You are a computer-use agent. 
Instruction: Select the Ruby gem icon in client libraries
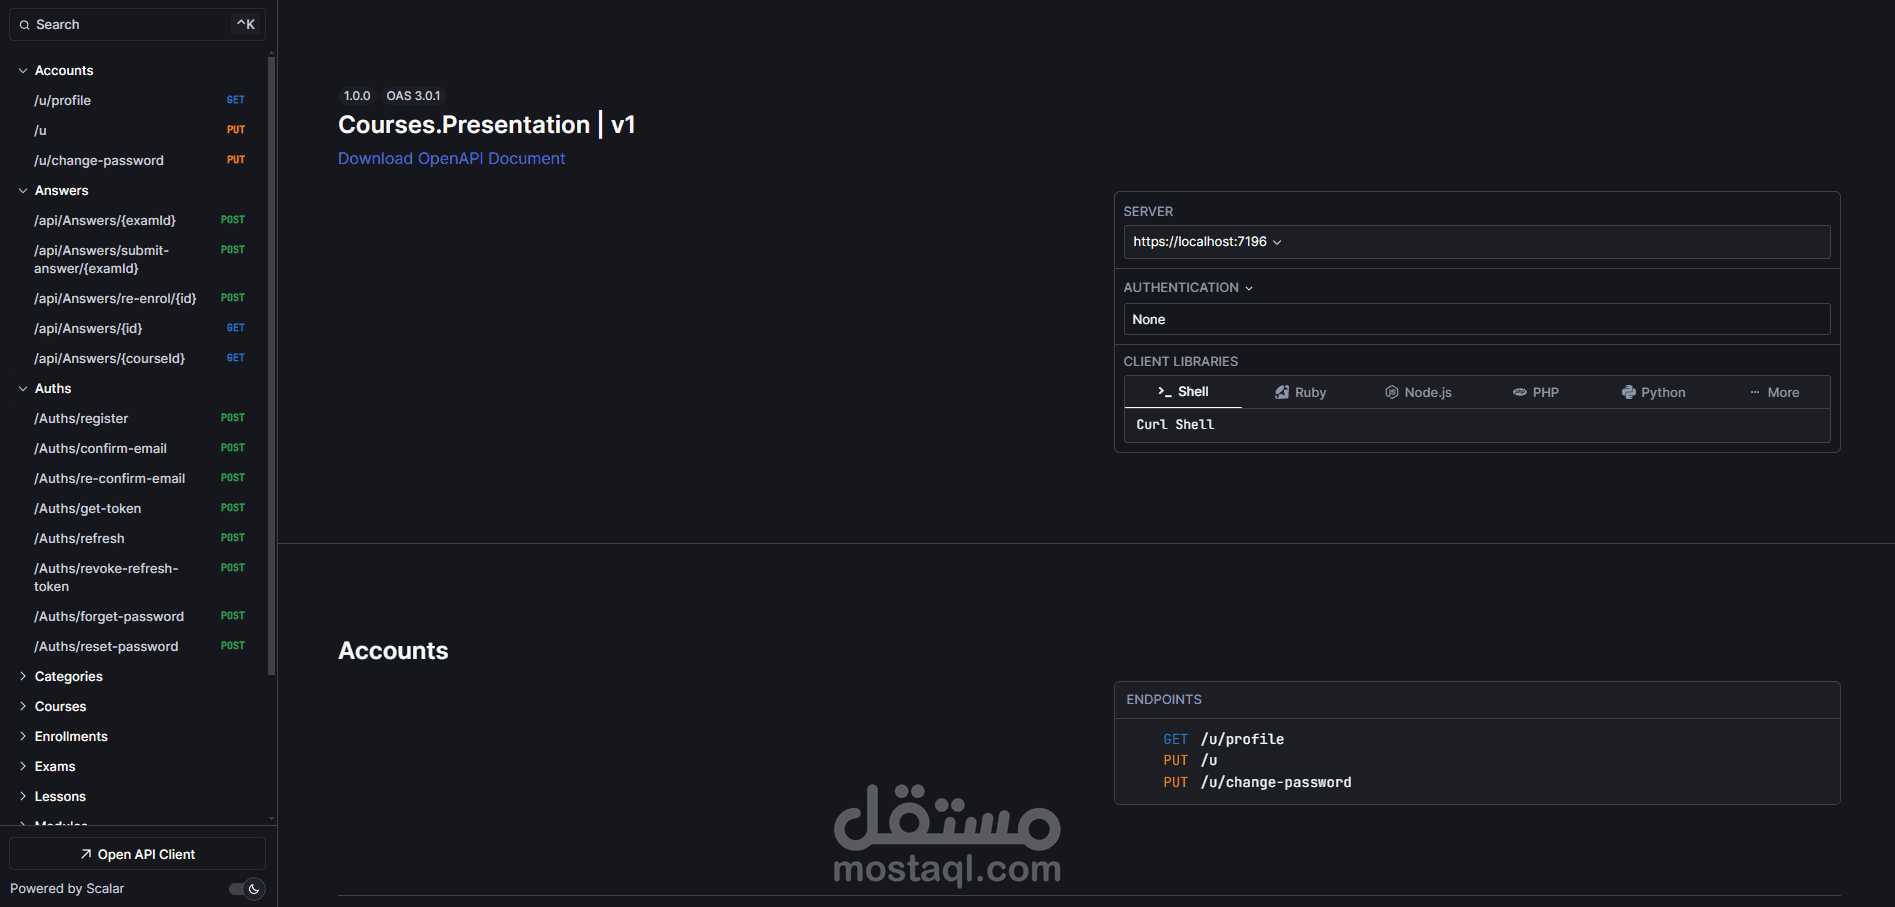point(1283,392)
